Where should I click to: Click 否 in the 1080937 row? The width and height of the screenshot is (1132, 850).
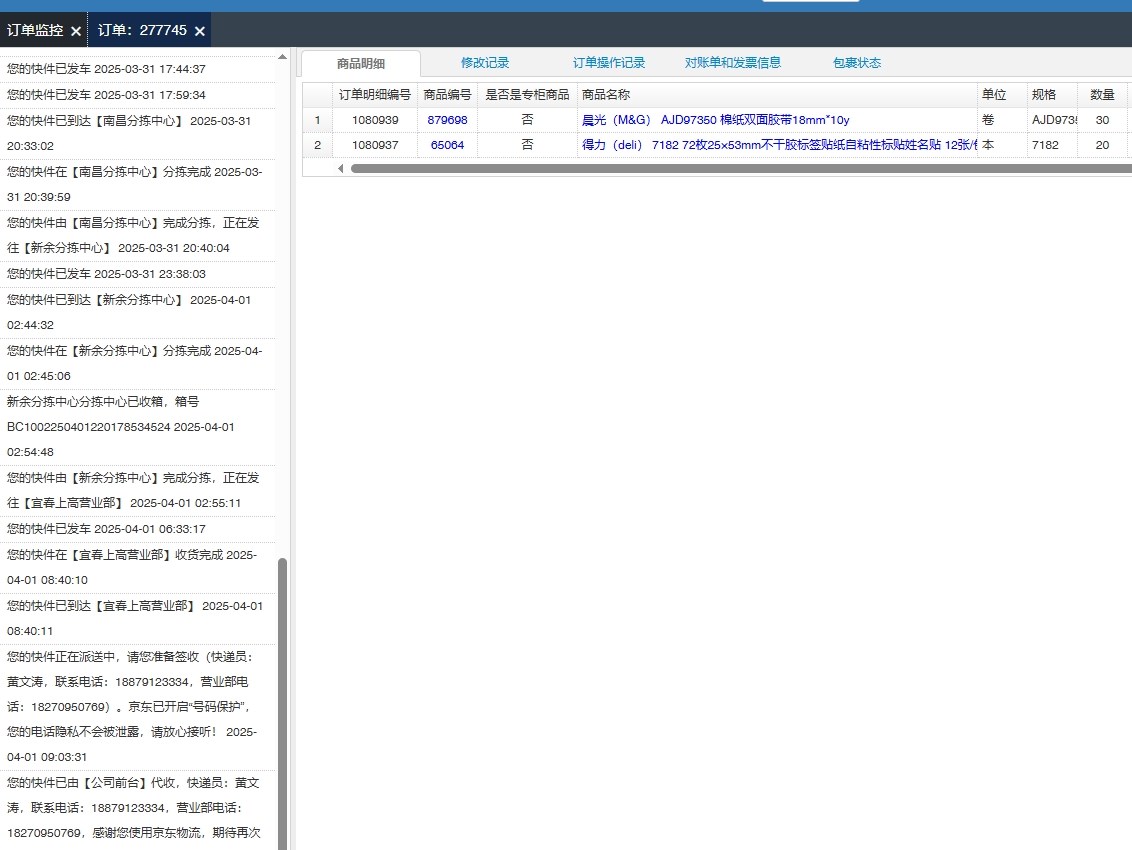pyautogui.click(x=527, y=145)
